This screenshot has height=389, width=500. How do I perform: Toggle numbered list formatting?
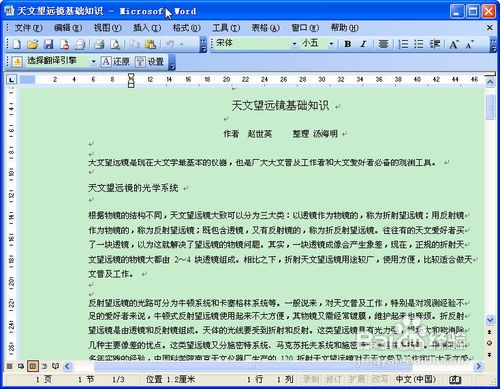pyautogui.click(x=403, y=44)
